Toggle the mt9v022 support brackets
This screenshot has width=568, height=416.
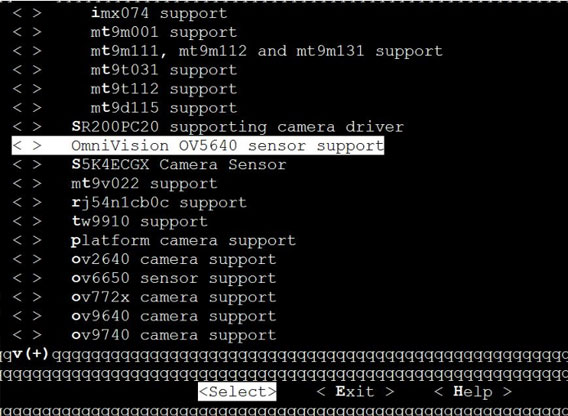pyautogui.click(x=27, y=183)
